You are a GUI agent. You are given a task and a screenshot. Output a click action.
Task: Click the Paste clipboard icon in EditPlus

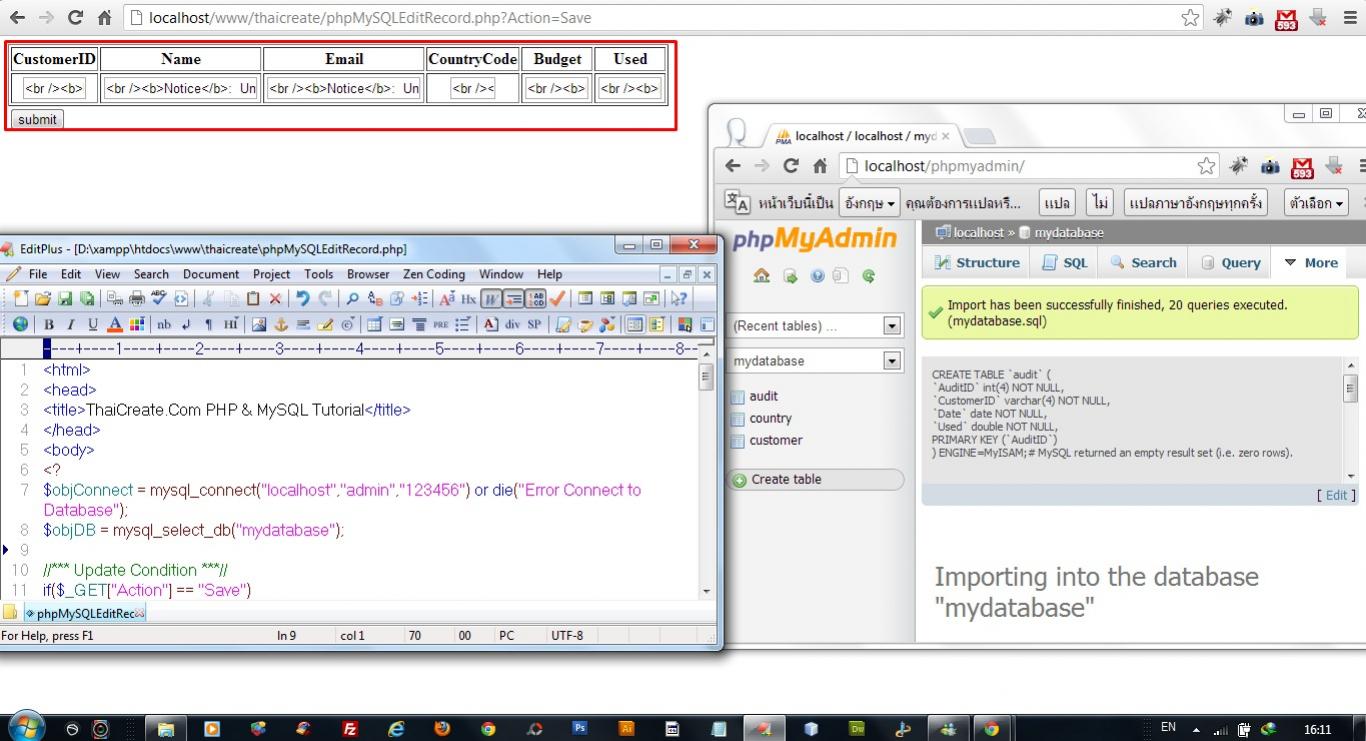[253, 298]
